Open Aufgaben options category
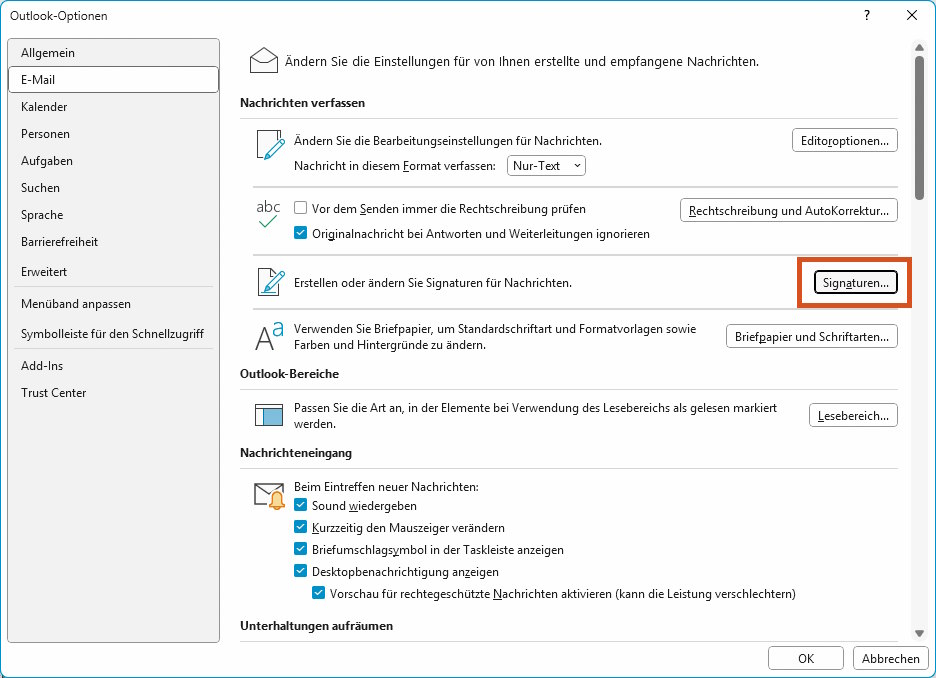The image size is (936, 678). (113, 161)
